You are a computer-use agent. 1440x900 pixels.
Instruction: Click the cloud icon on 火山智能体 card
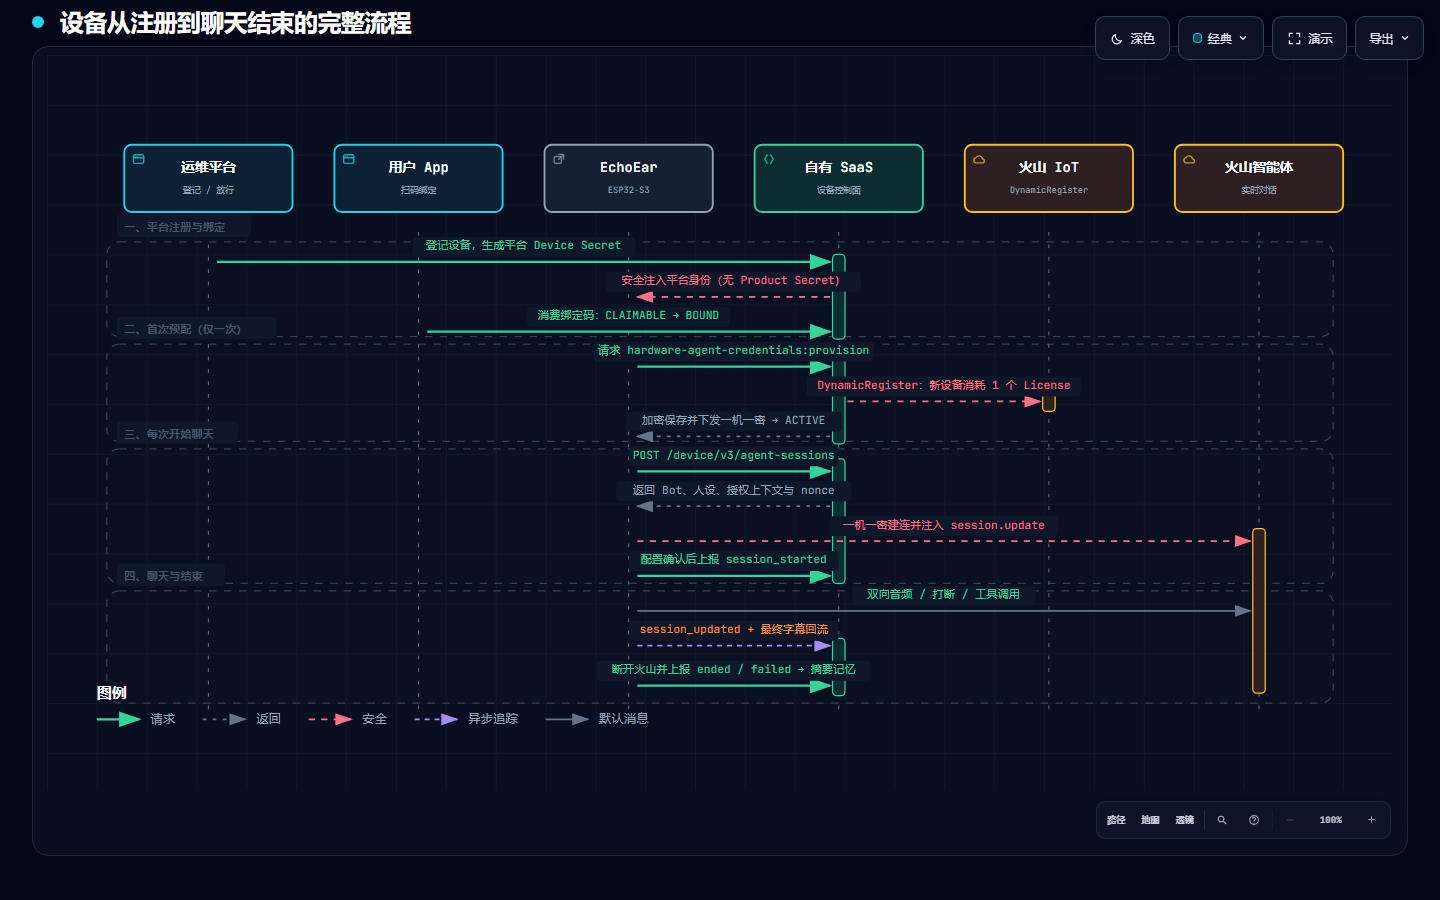click(x=1189, y=159)
